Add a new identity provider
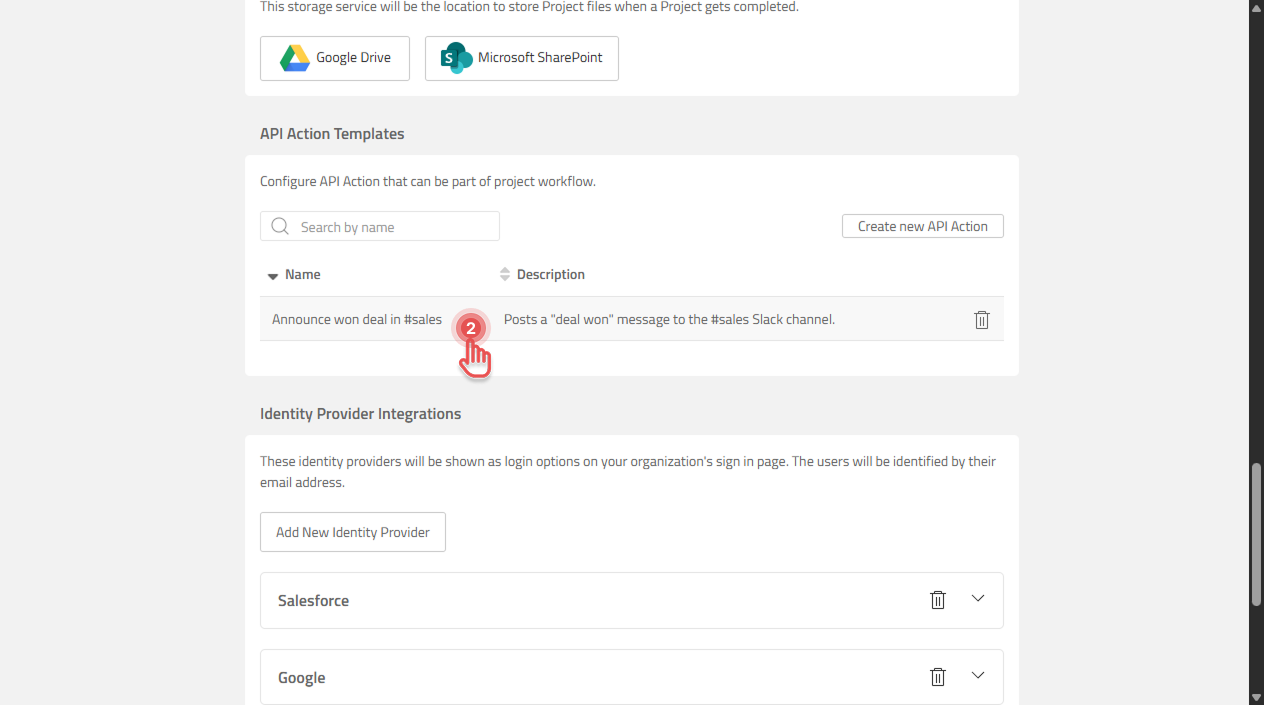 (353, 532)
